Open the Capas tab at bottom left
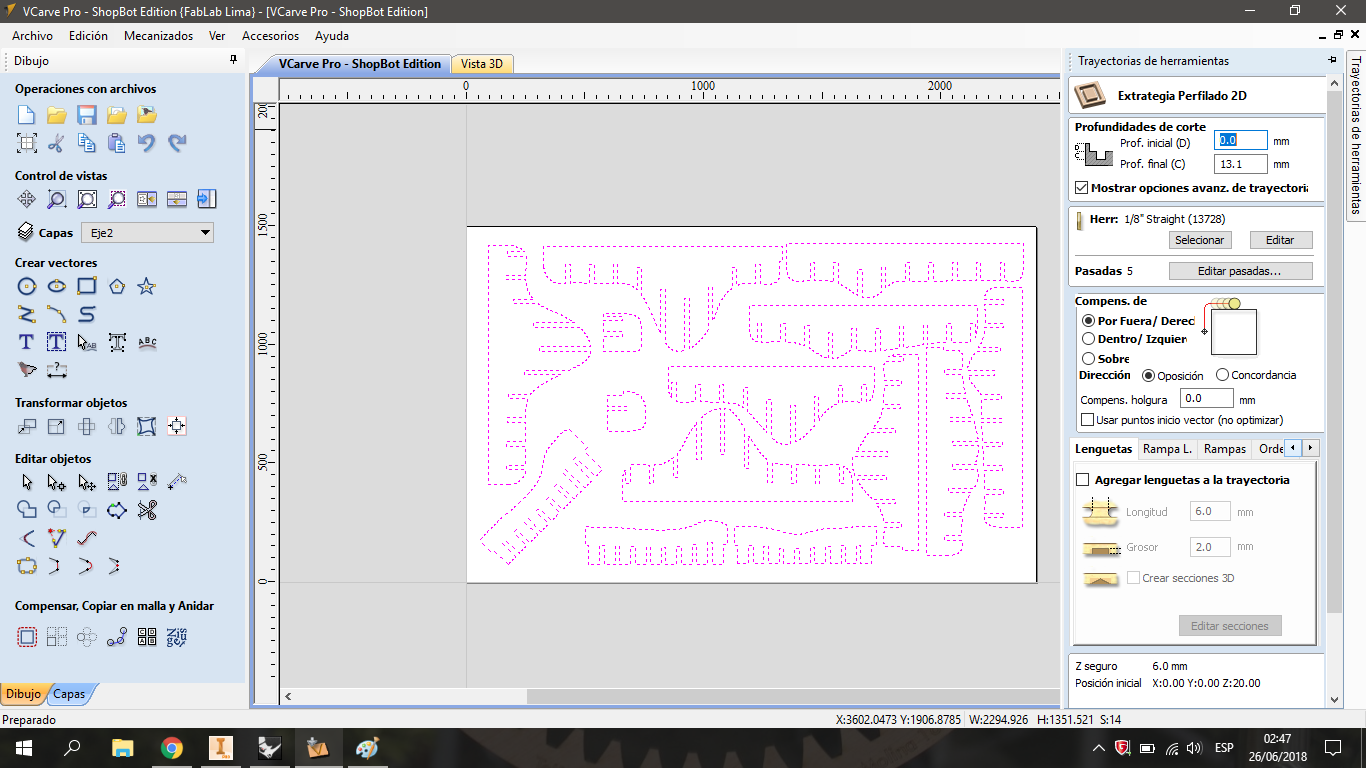Image resolution: width=1366 pixels, height=768 pixels. click(x=69, y=694)
